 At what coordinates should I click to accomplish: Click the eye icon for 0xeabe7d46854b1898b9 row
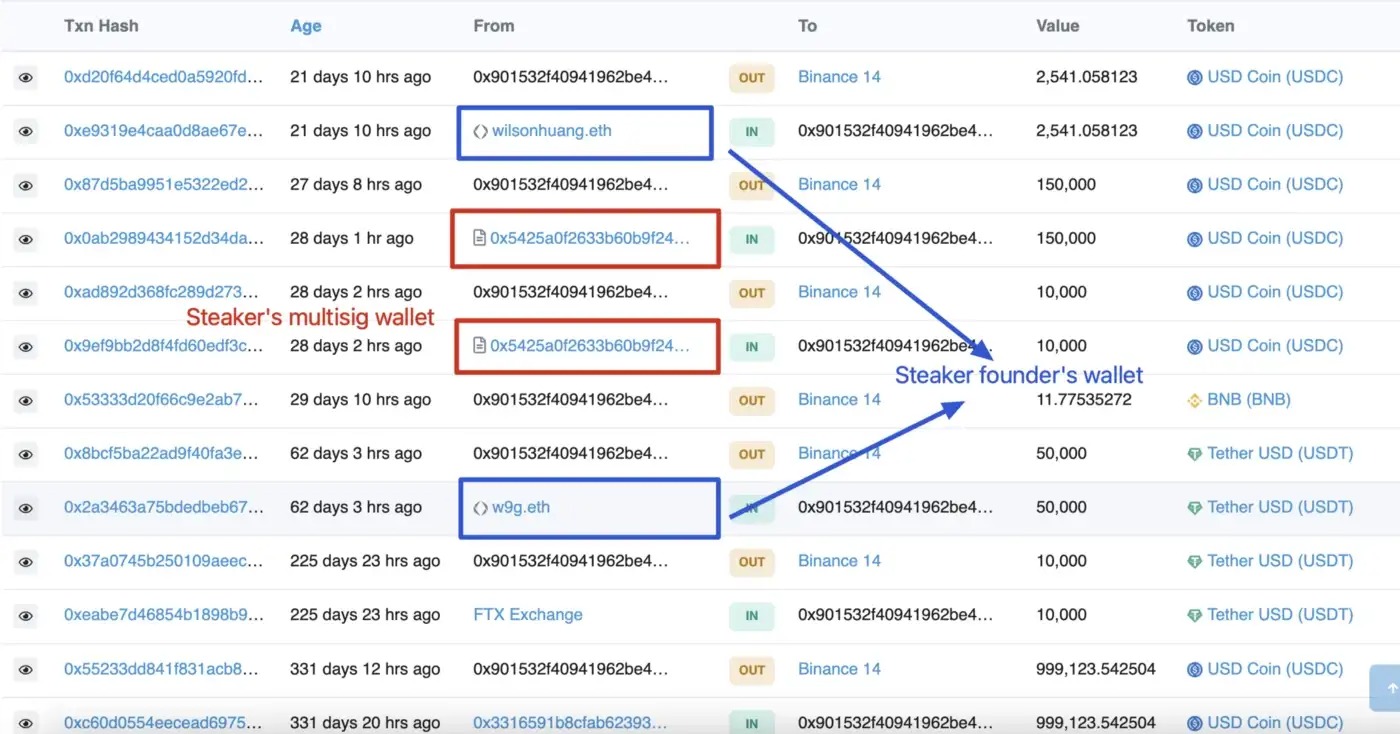point(26,616)
